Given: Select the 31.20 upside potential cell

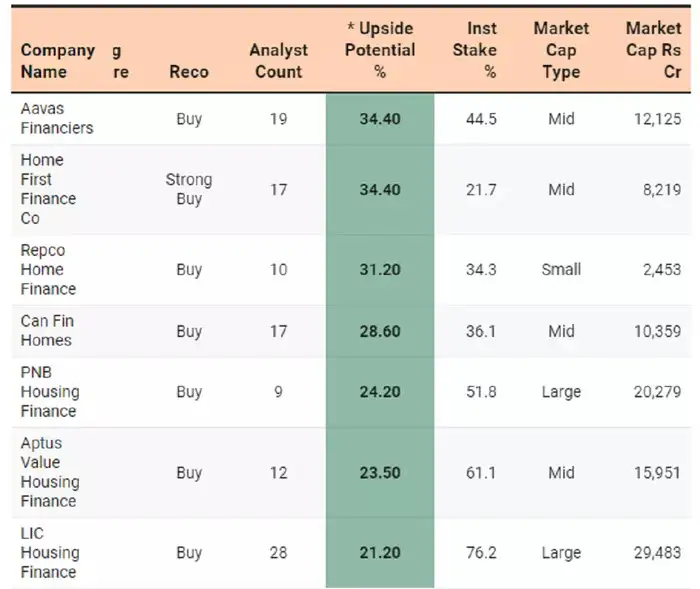Looking at the screenshot, I should [x=380, y=269].
